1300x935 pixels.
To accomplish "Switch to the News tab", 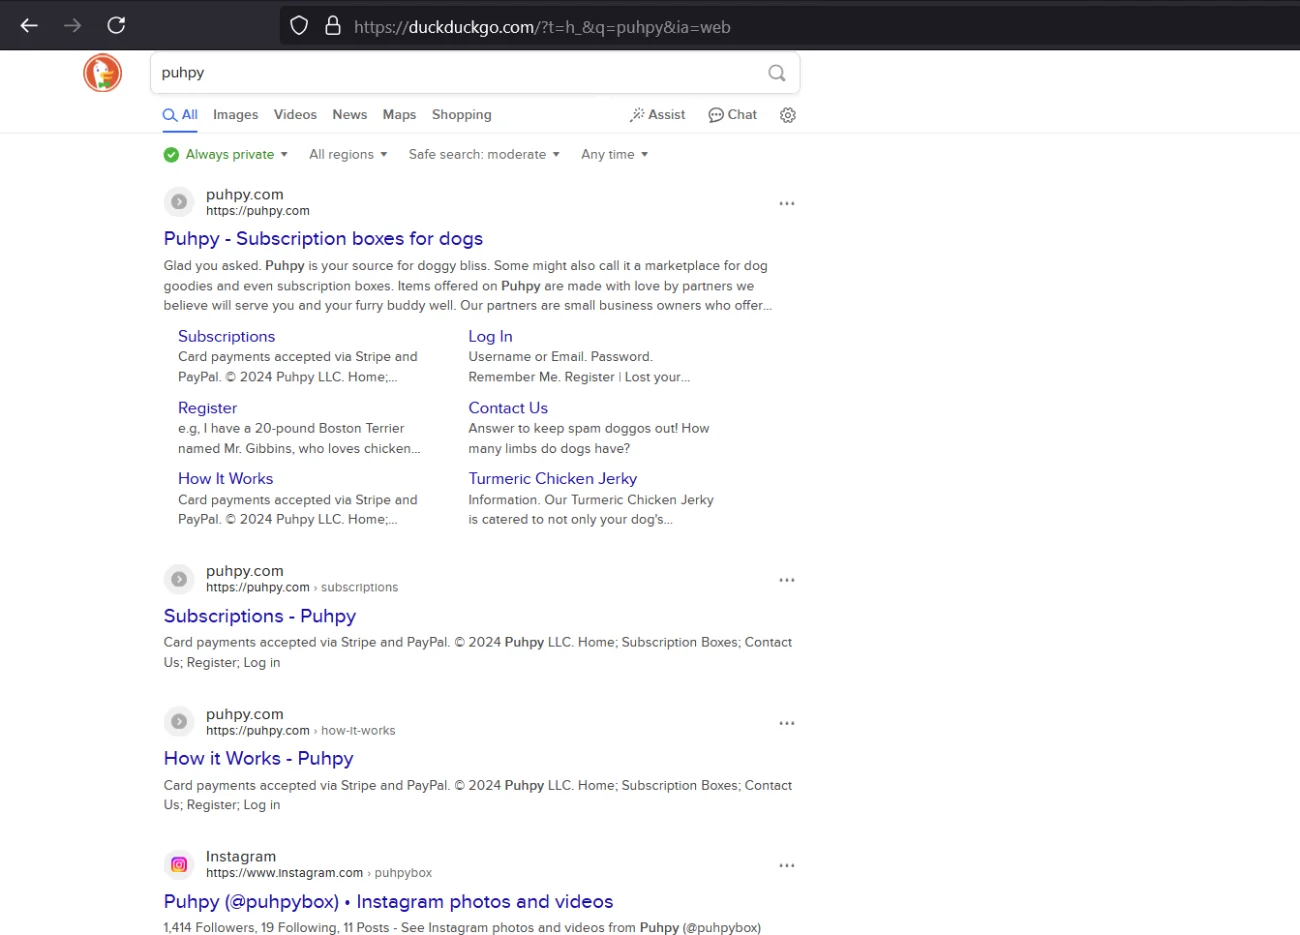I will point(350,115).
